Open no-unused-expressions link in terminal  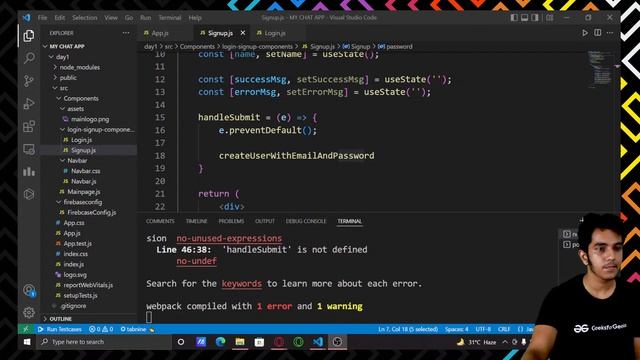point(229,238)
